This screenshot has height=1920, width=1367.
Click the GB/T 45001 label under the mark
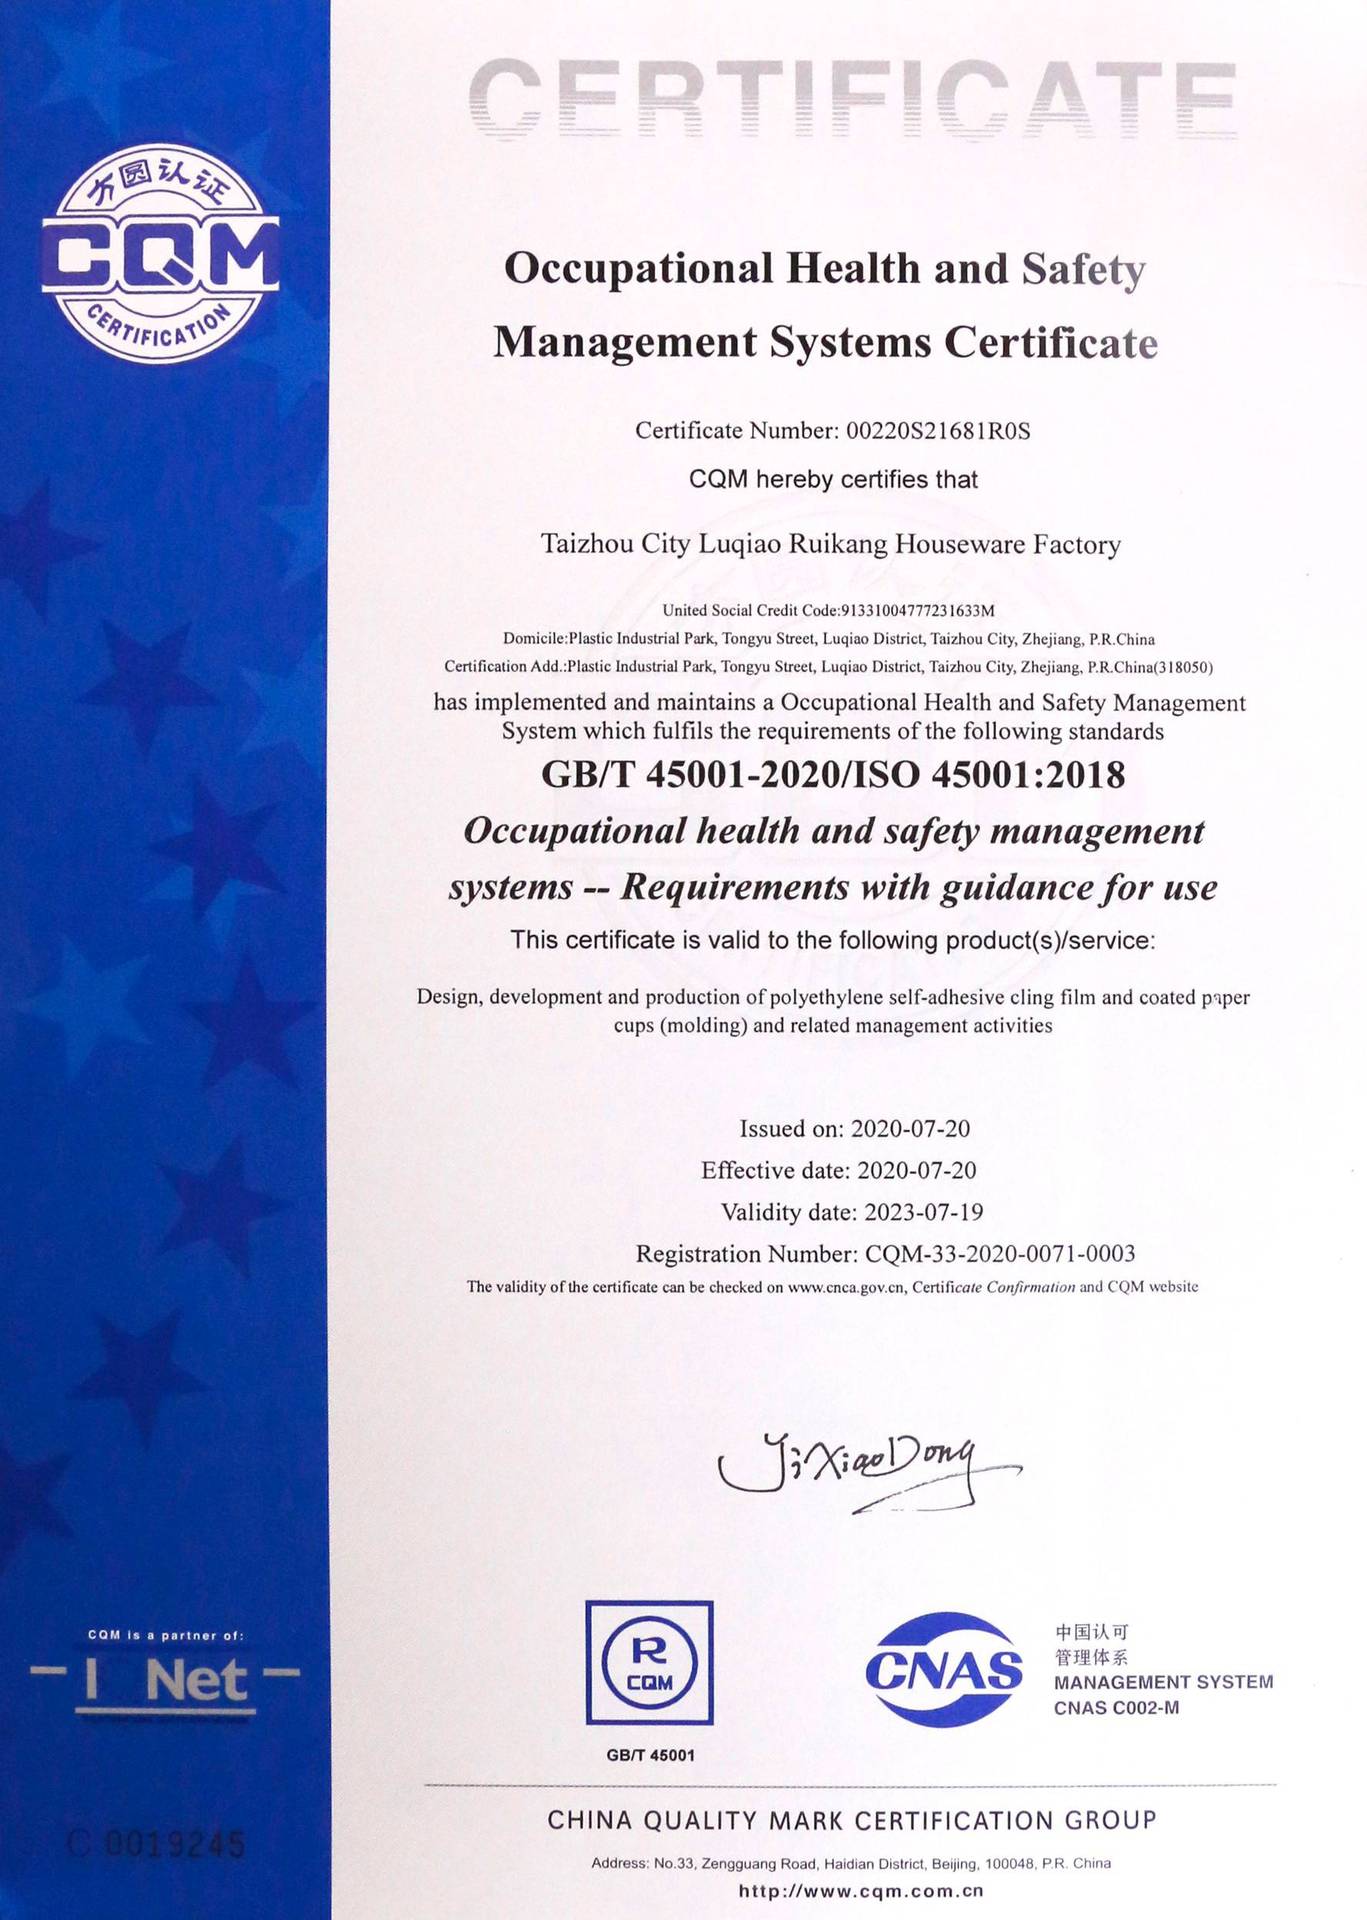(650, 1755)
